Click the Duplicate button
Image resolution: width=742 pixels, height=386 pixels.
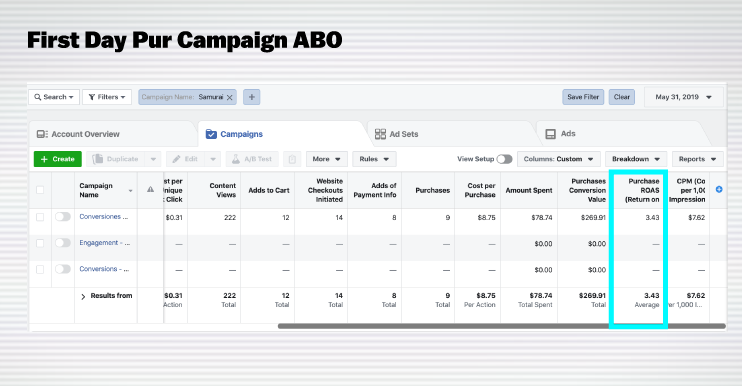pos(116,159)
